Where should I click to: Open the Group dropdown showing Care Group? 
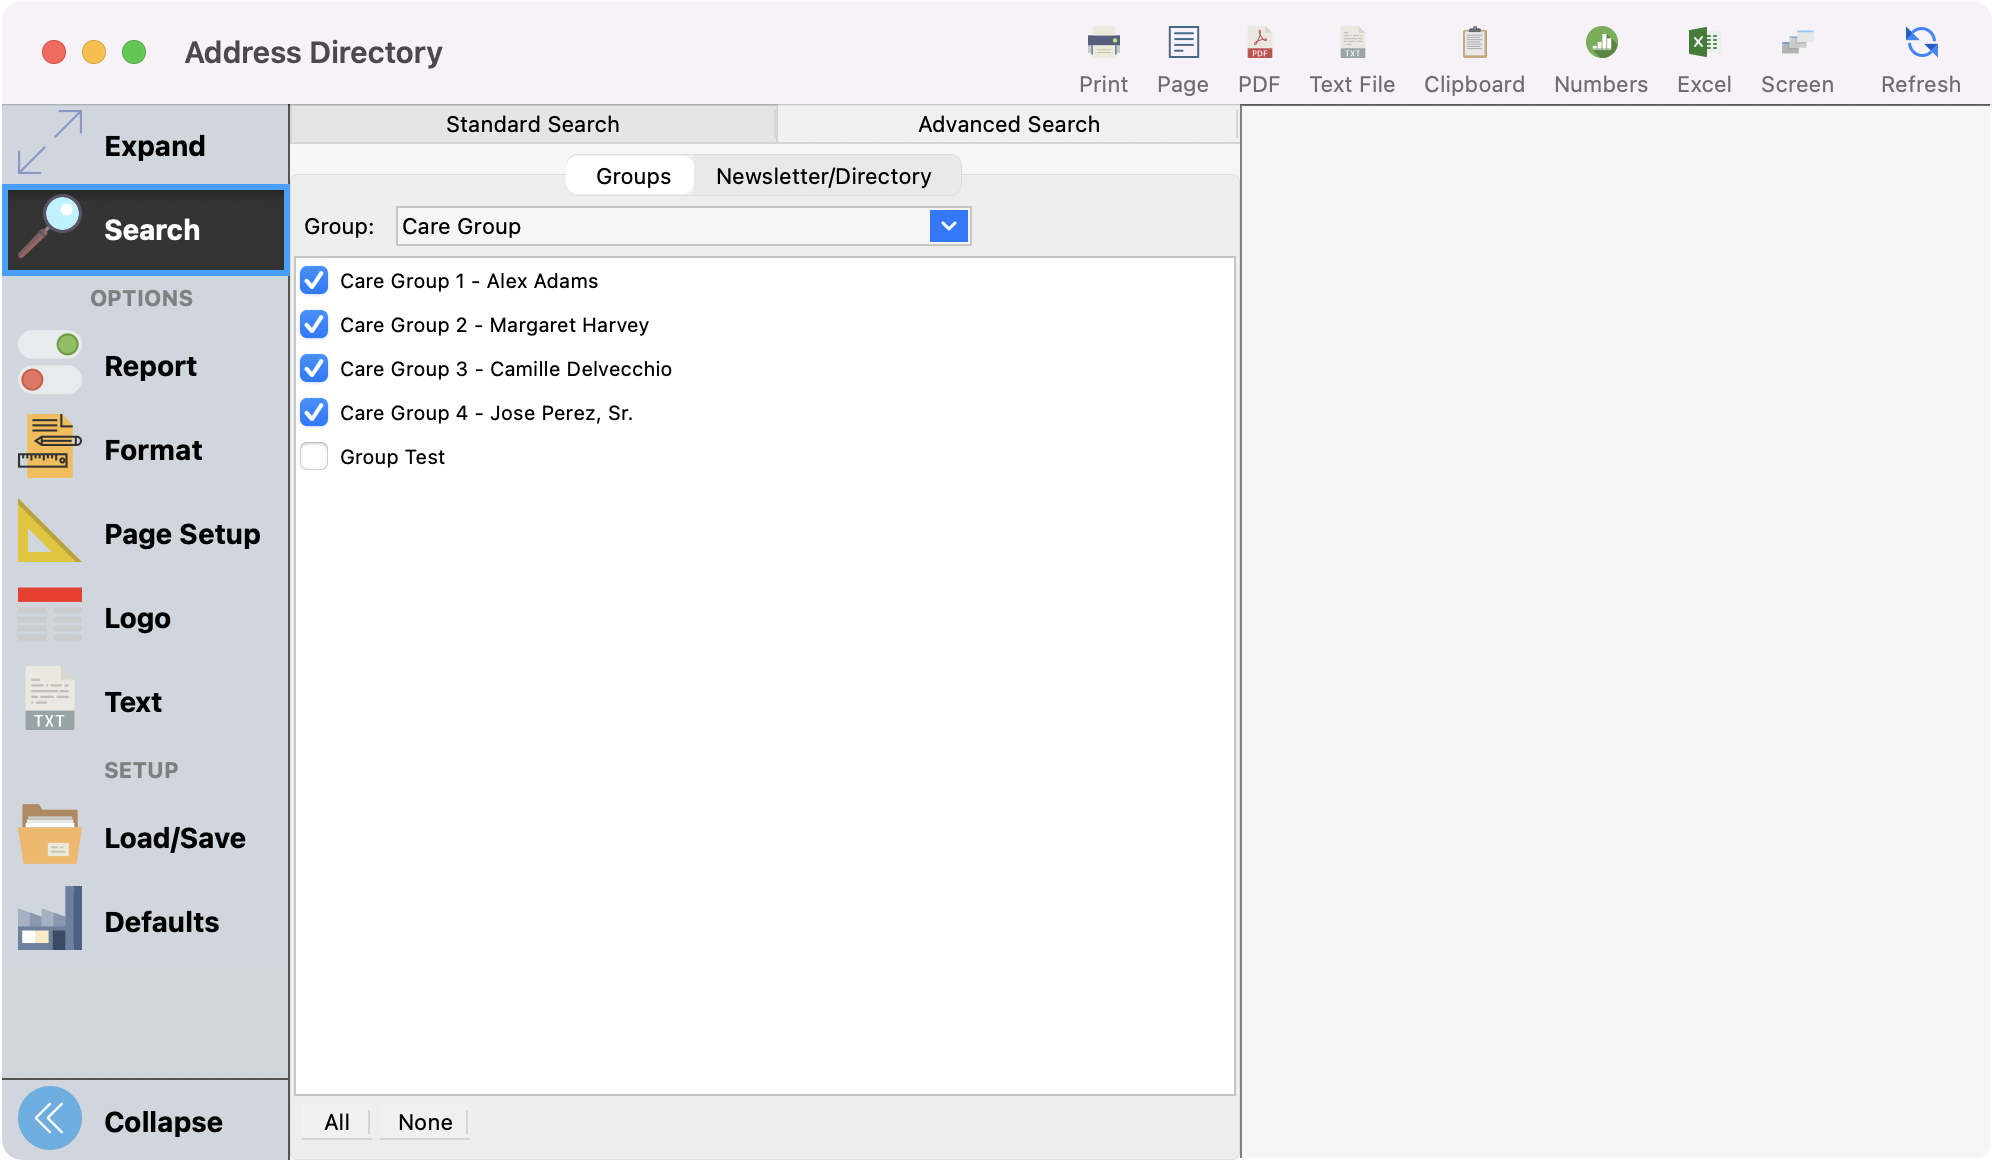click(948, 226)
